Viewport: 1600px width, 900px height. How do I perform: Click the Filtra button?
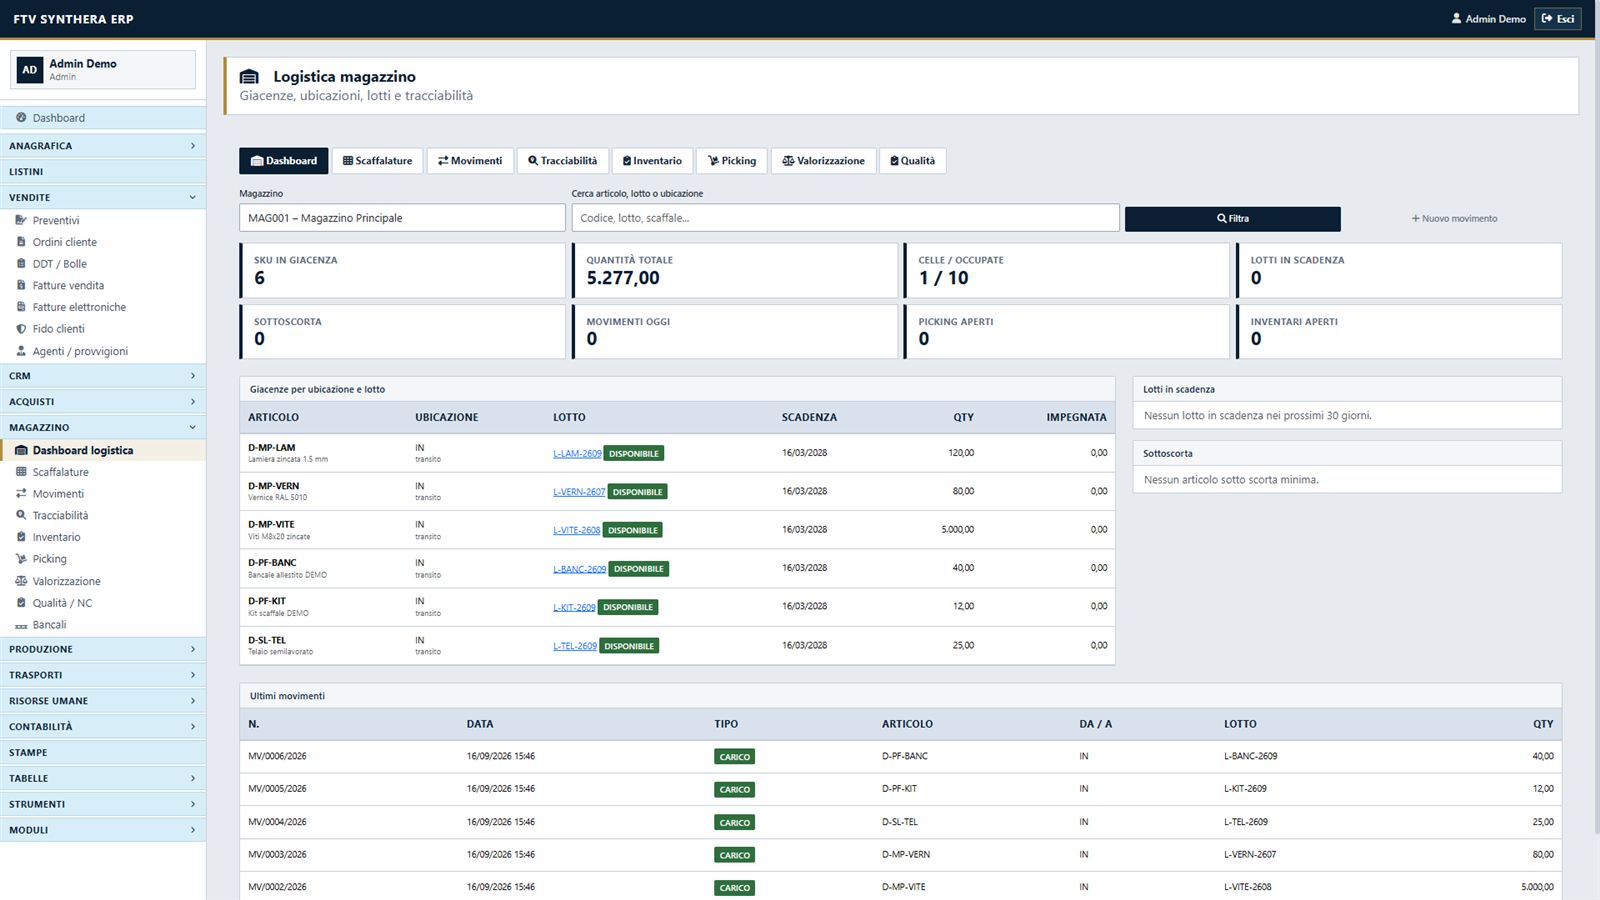point(1232,219)
